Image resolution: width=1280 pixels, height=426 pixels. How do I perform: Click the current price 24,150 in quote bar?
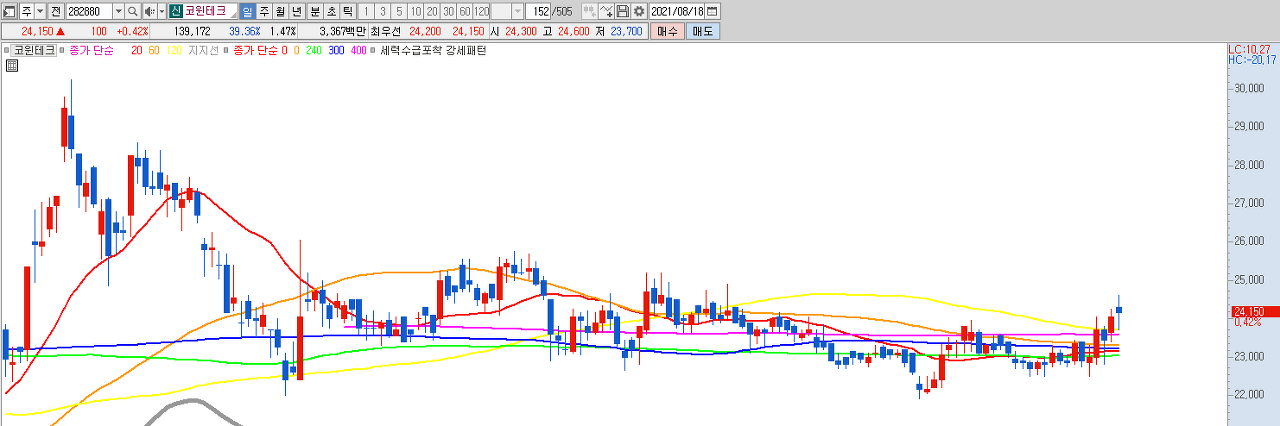pyautogui.click(x=38, y=31)
